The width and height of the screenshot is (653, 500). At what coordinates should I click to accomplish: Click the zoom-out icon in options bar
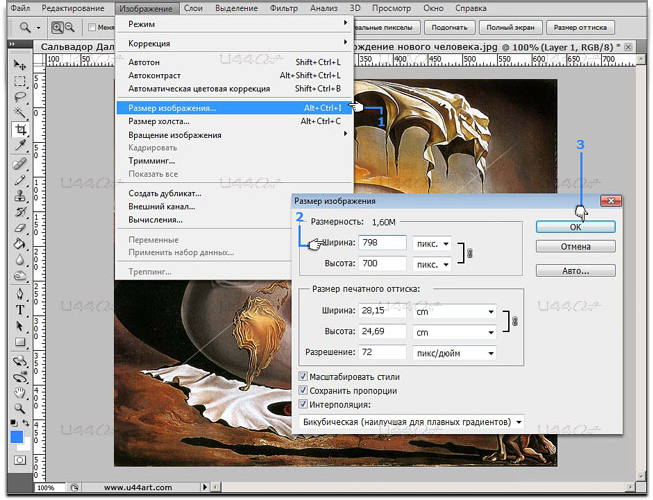tap(70, 28)
